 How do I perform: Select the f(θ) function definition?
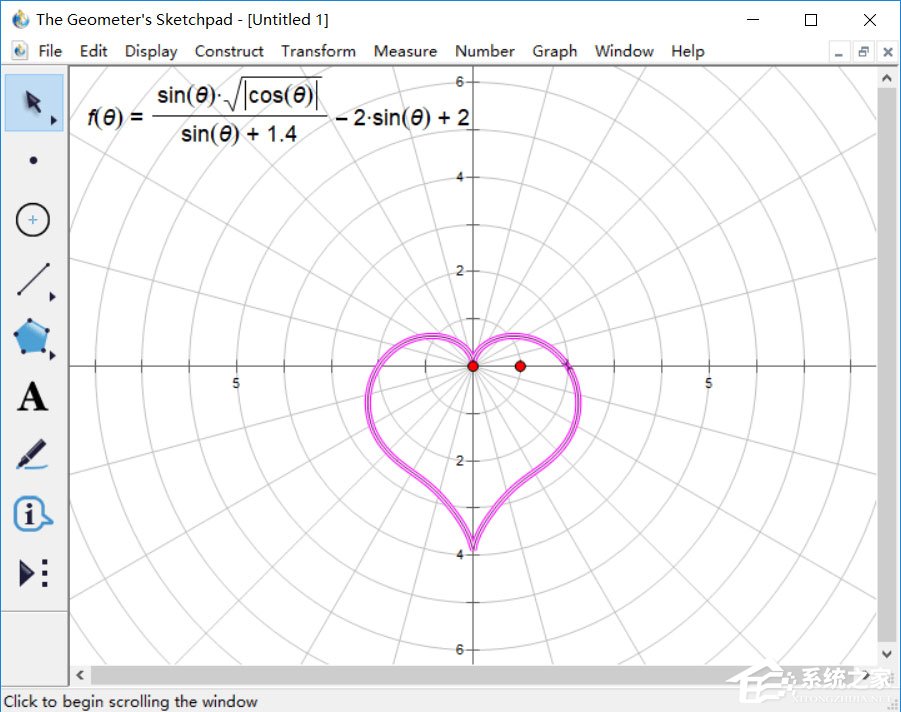(278, 113)
